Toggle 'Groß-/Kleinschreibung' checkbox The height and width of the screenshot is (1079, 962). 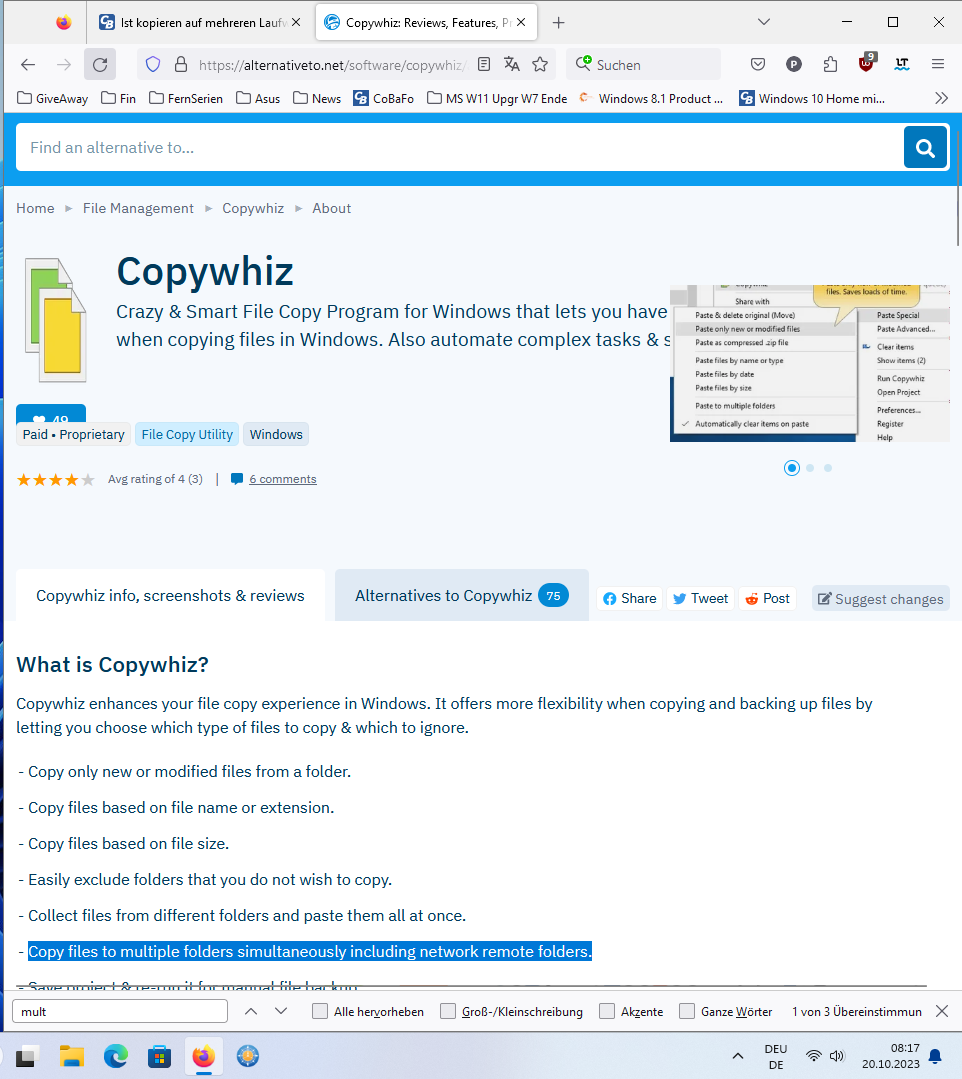[448, 1012]
